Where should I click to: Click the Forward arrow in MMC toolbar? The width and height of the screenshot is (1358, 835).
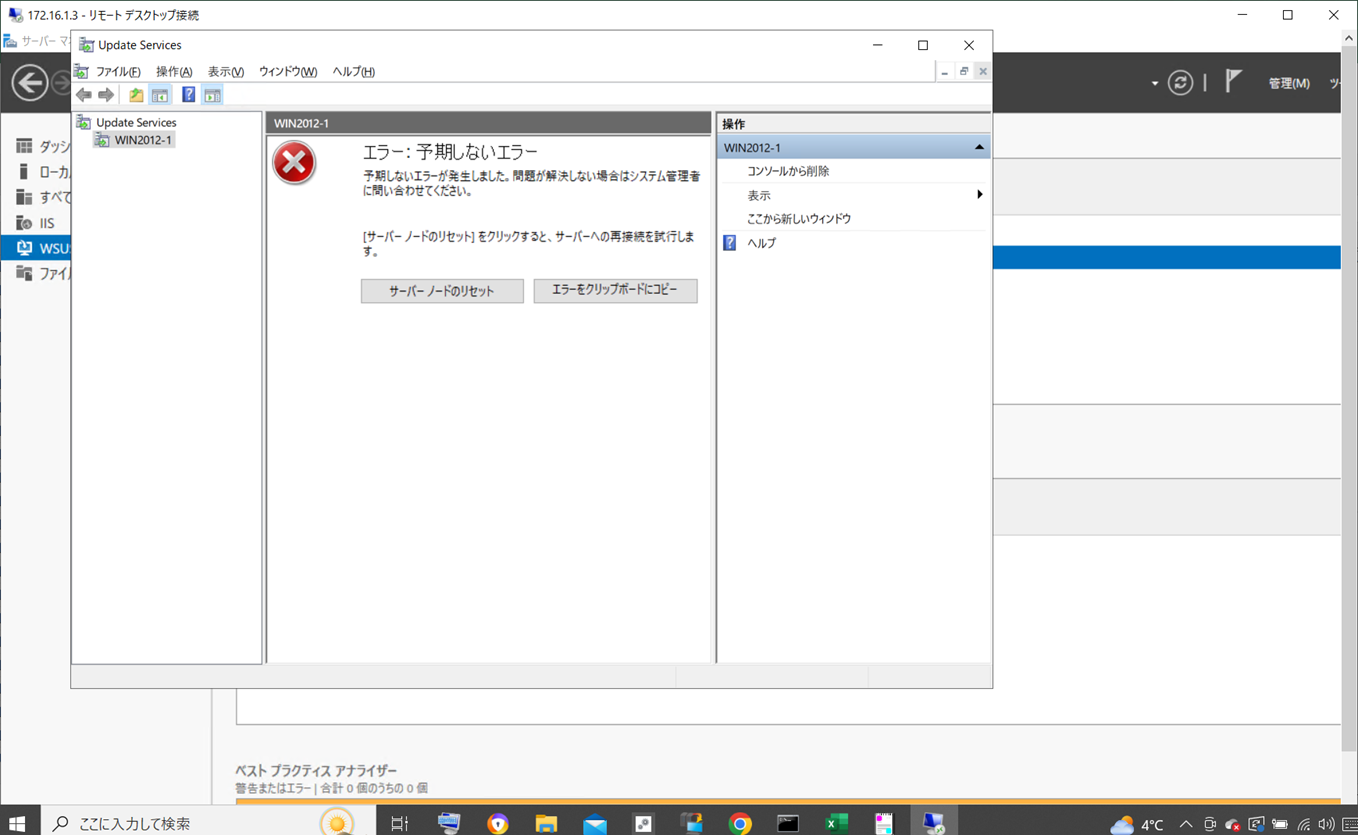106,96
